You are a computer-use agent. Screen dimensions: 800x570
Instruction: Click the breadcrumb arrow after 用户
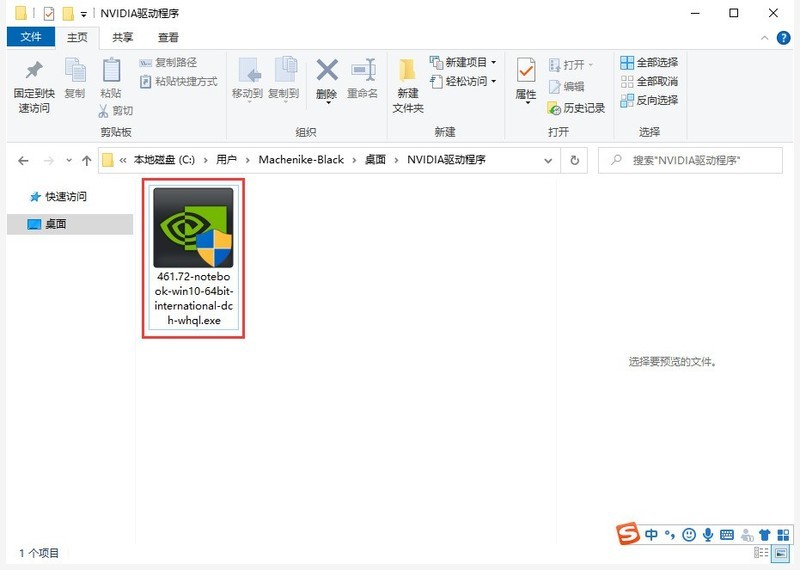pos(247,161)
